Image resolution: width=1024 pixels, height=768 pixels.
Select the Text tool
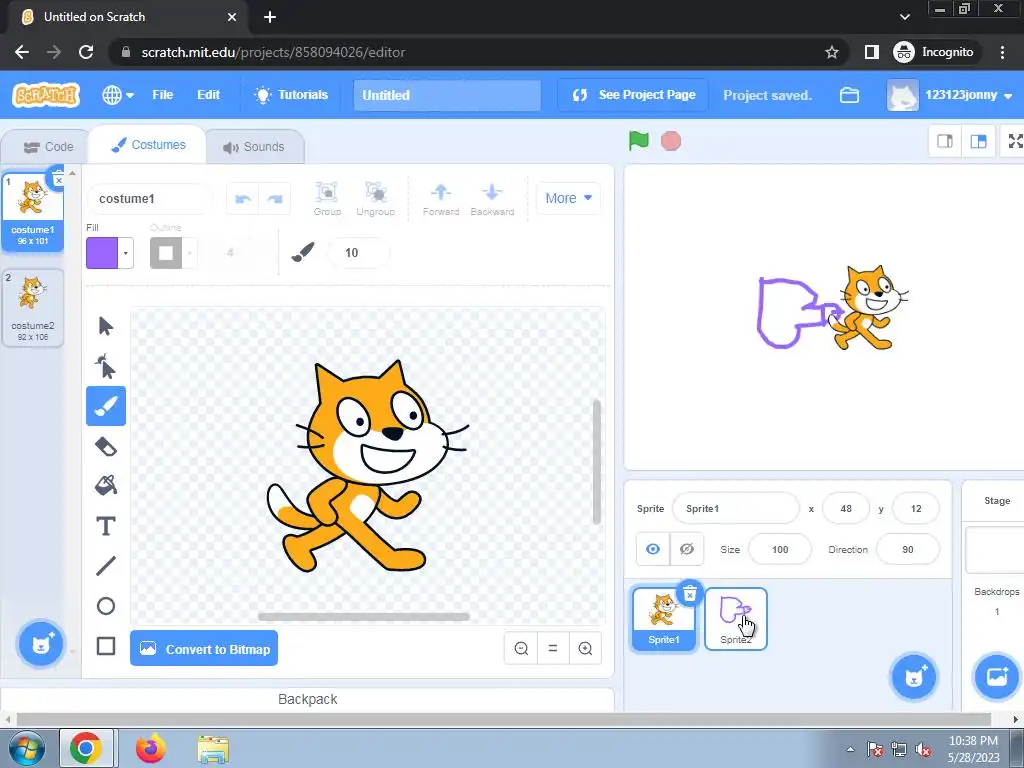tap(106, 526)
